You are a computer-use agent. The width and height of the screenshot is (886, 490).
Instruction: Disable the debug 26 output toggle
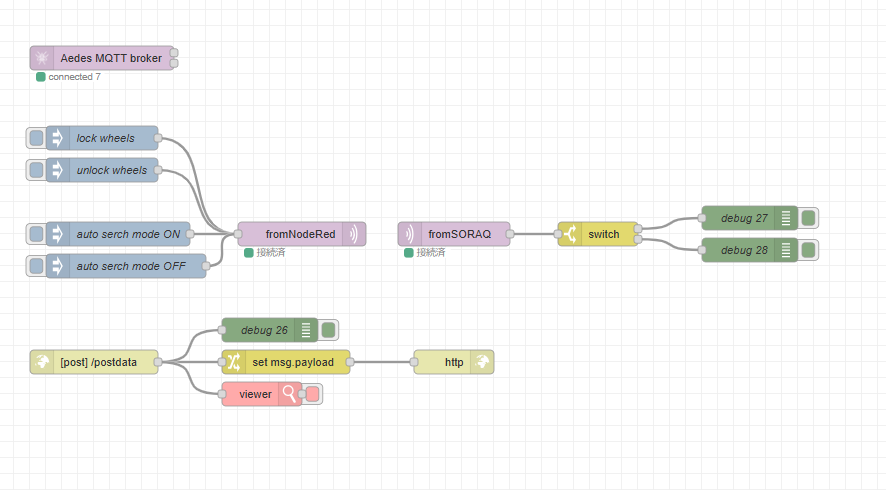(328, 330)
